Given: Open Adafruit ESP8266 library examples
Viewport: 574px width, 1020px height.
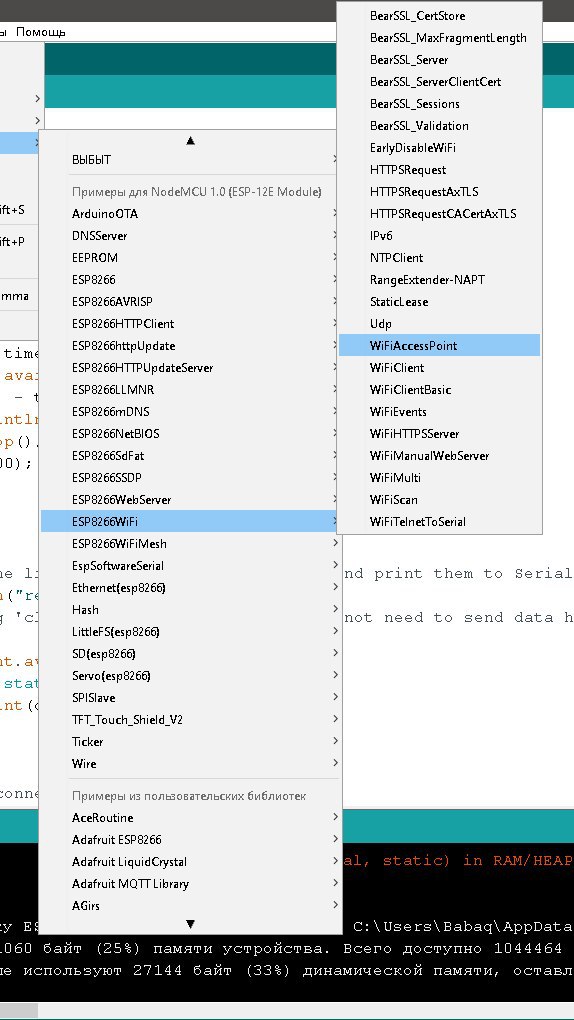Looking at the screenshot, I should click(190, 840).
